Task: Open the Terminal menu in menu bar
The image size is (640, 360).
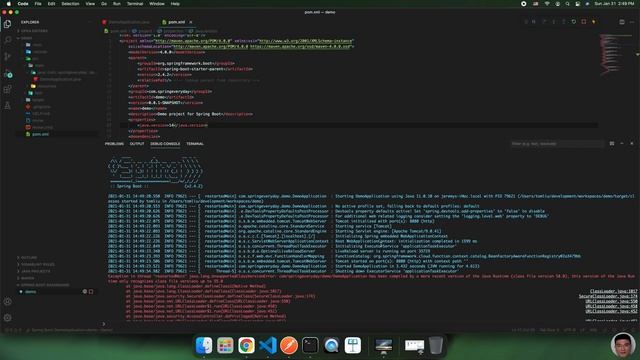Action: [x=135, y=4]
